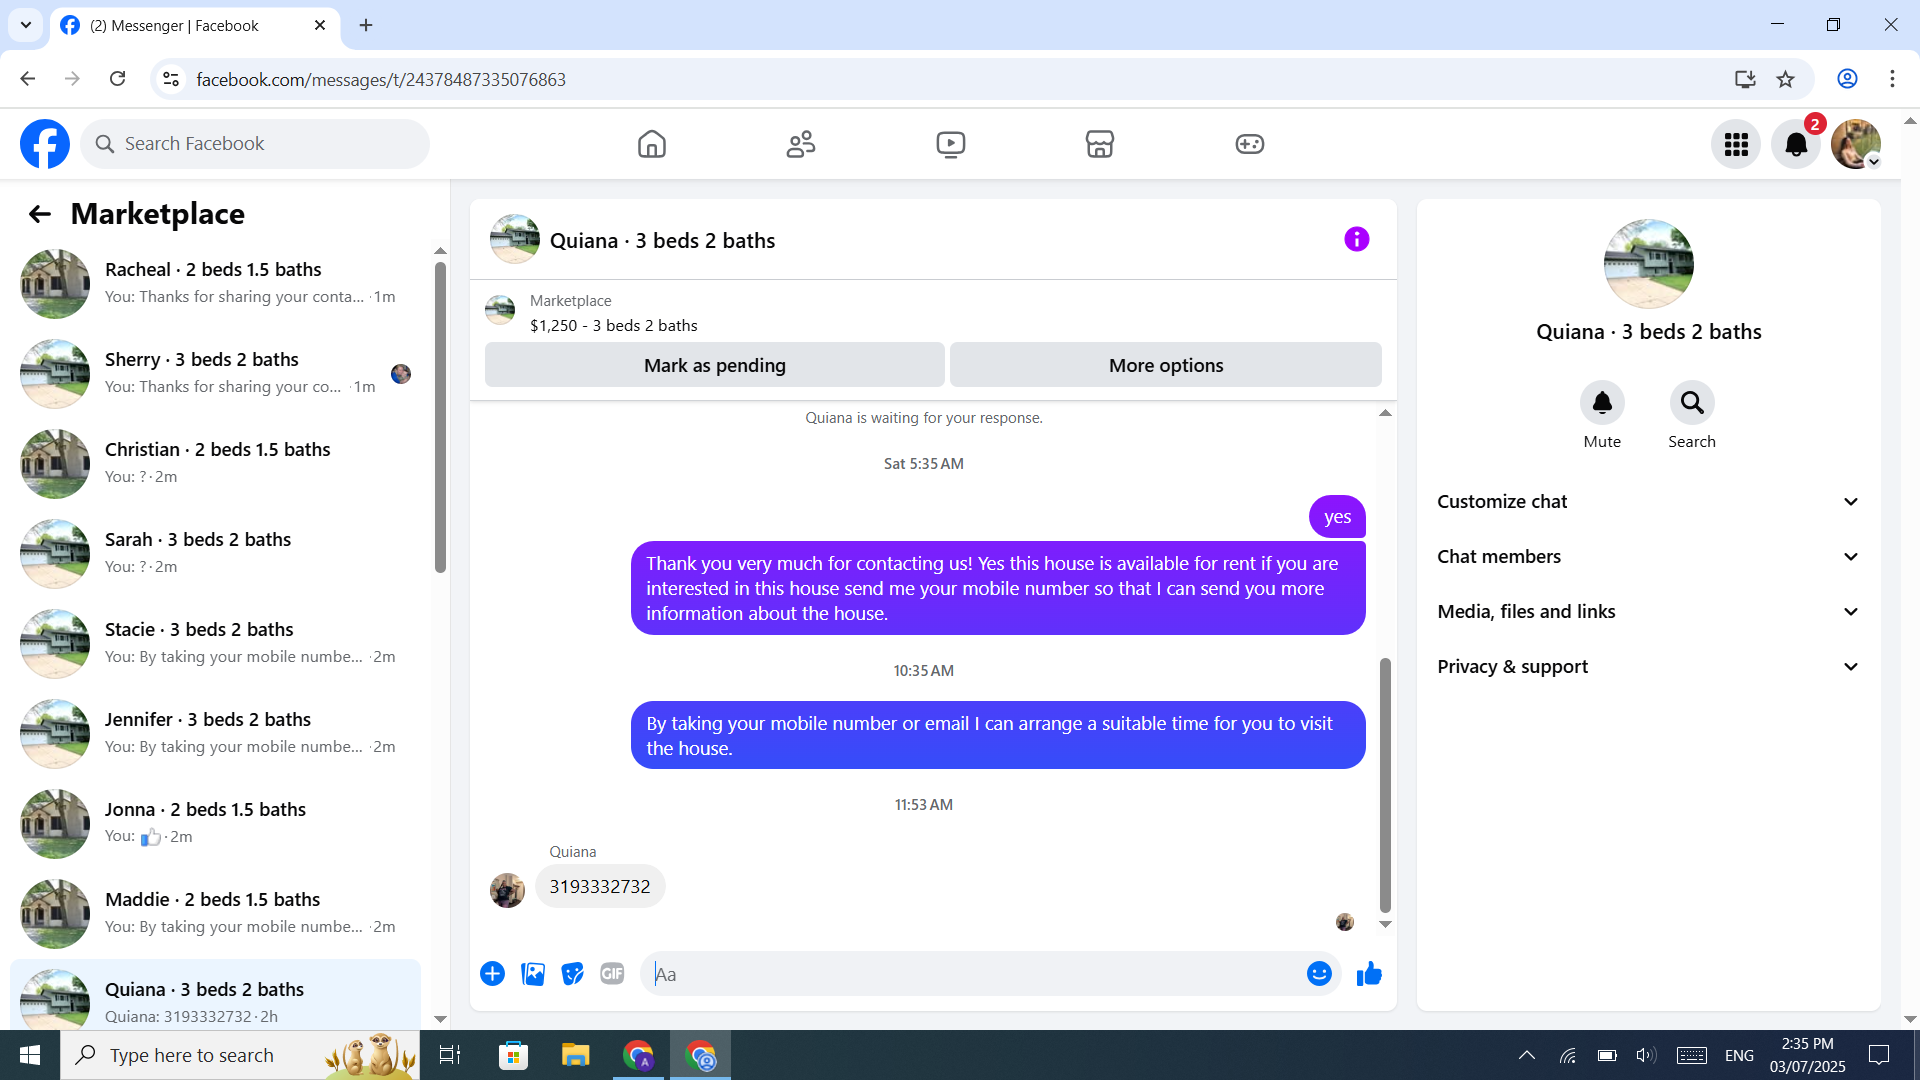The image size is (1920, 1080).
Task: Mute the Quiana conversation
Action: (x=1602, y=403)
